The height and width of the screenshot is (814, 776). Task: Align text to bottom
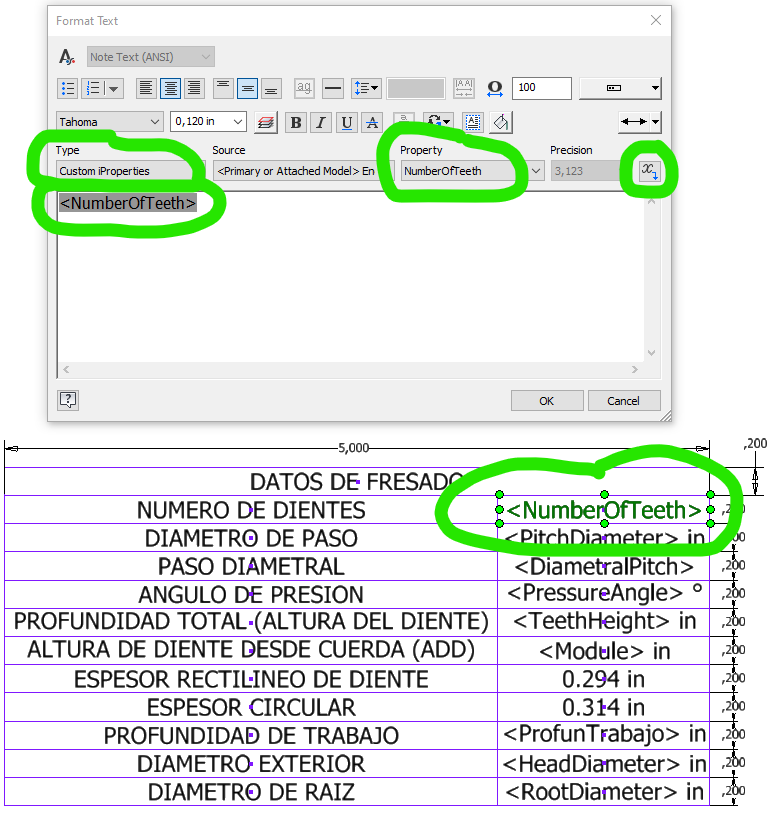click(271, 88)
